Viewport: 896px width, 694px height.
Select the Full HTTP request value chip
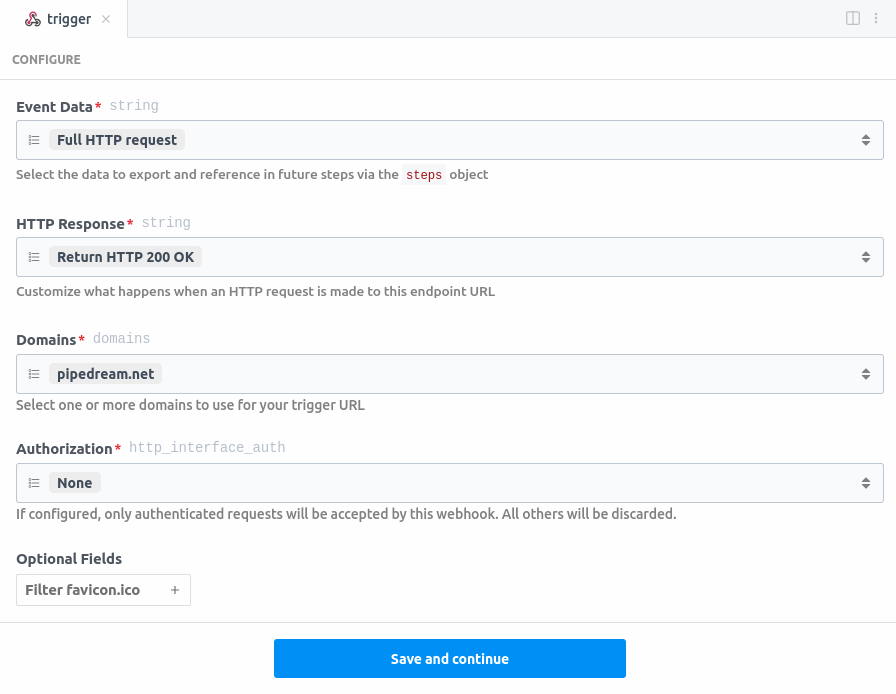click(x=116, y=139)
